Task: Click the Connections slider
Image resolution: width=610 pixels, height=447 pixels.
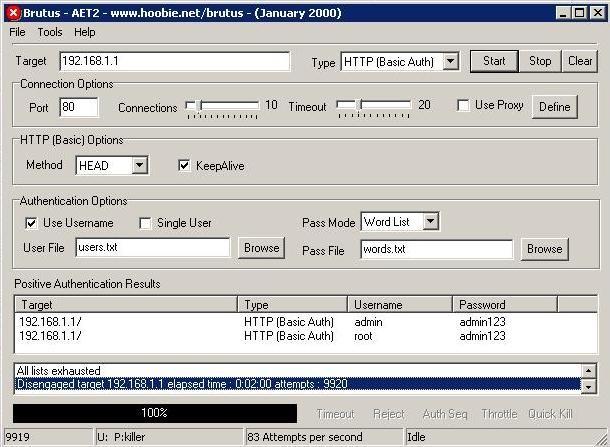Action: [x=222, y=106]
